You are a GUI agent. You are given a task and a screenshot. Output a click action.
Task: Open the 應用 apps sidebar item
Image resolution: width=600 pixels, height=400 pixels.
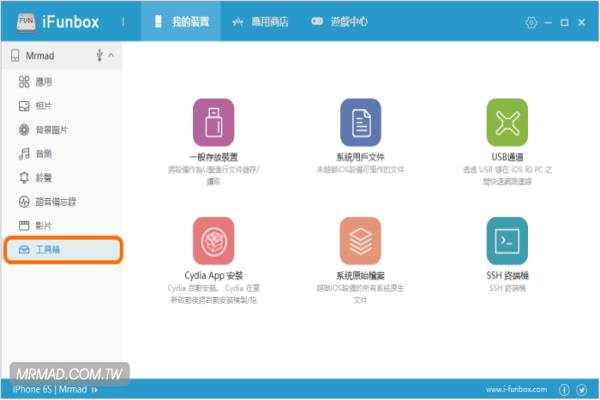tap(35, 82)
